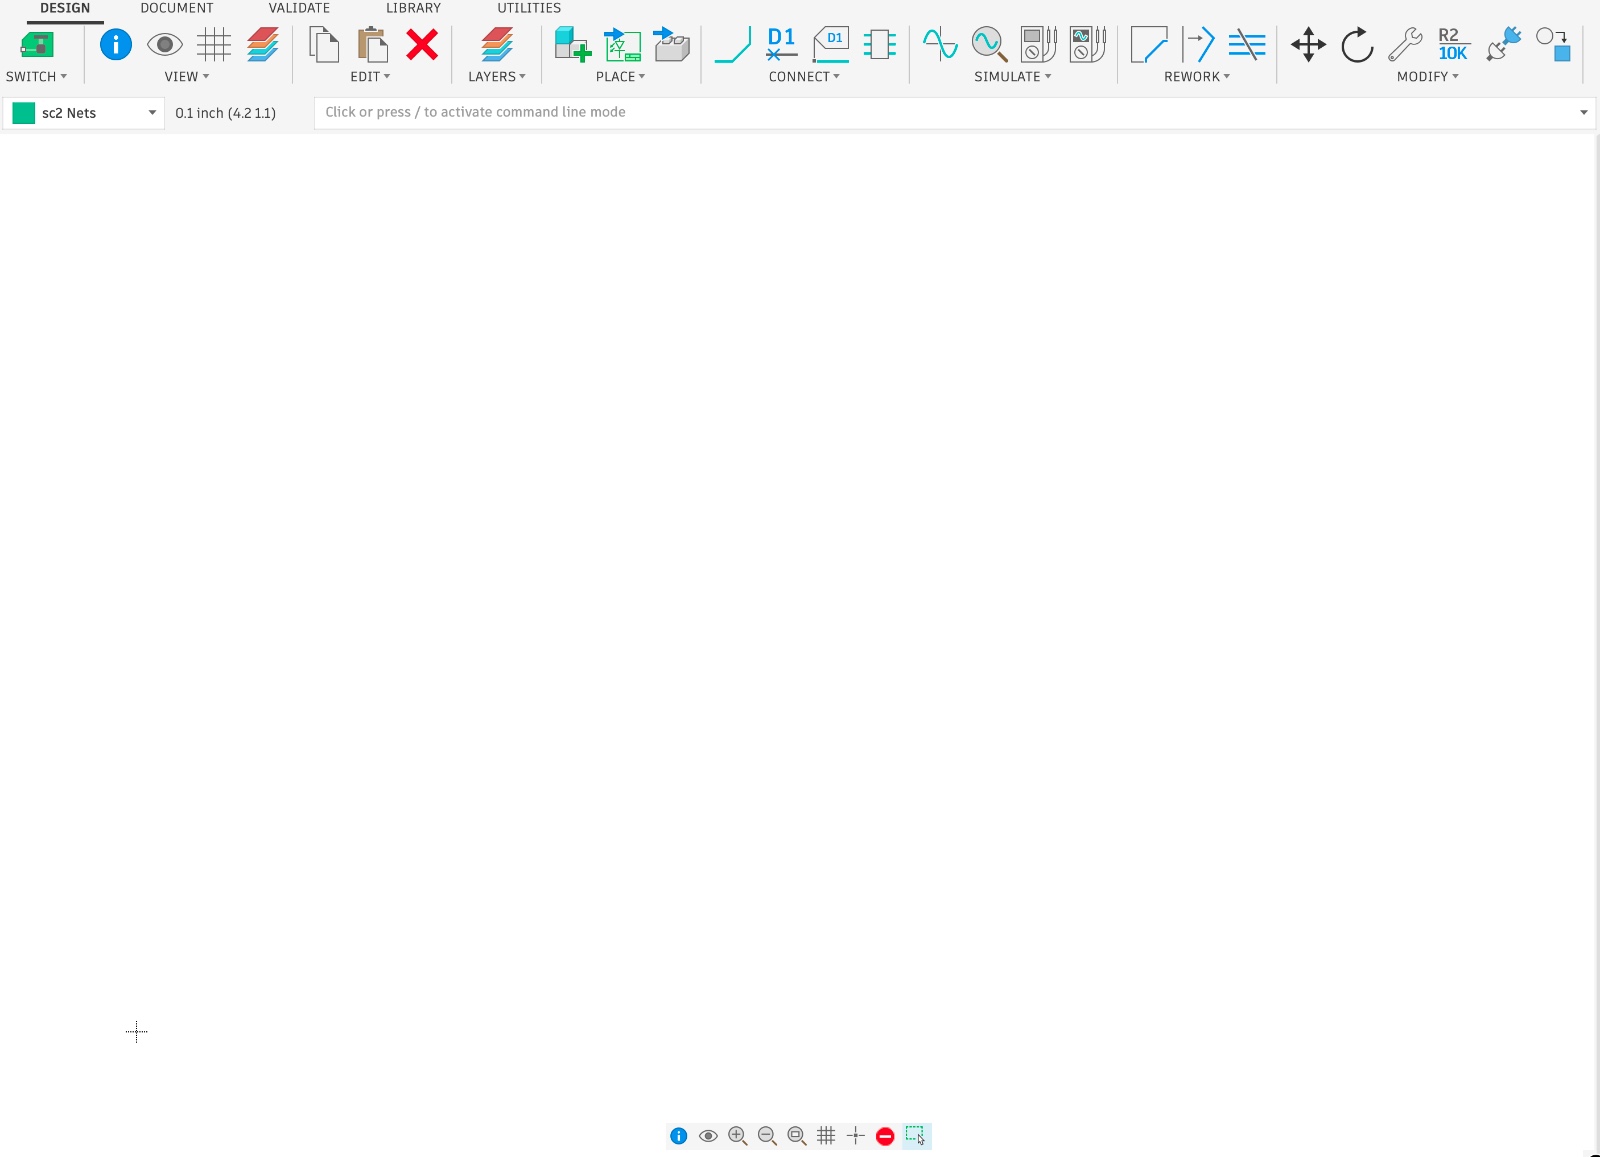Click the Zoom In magnifier icon
The image size is (1600, 1157).
pyautogui.click(x=738, y=1136)
